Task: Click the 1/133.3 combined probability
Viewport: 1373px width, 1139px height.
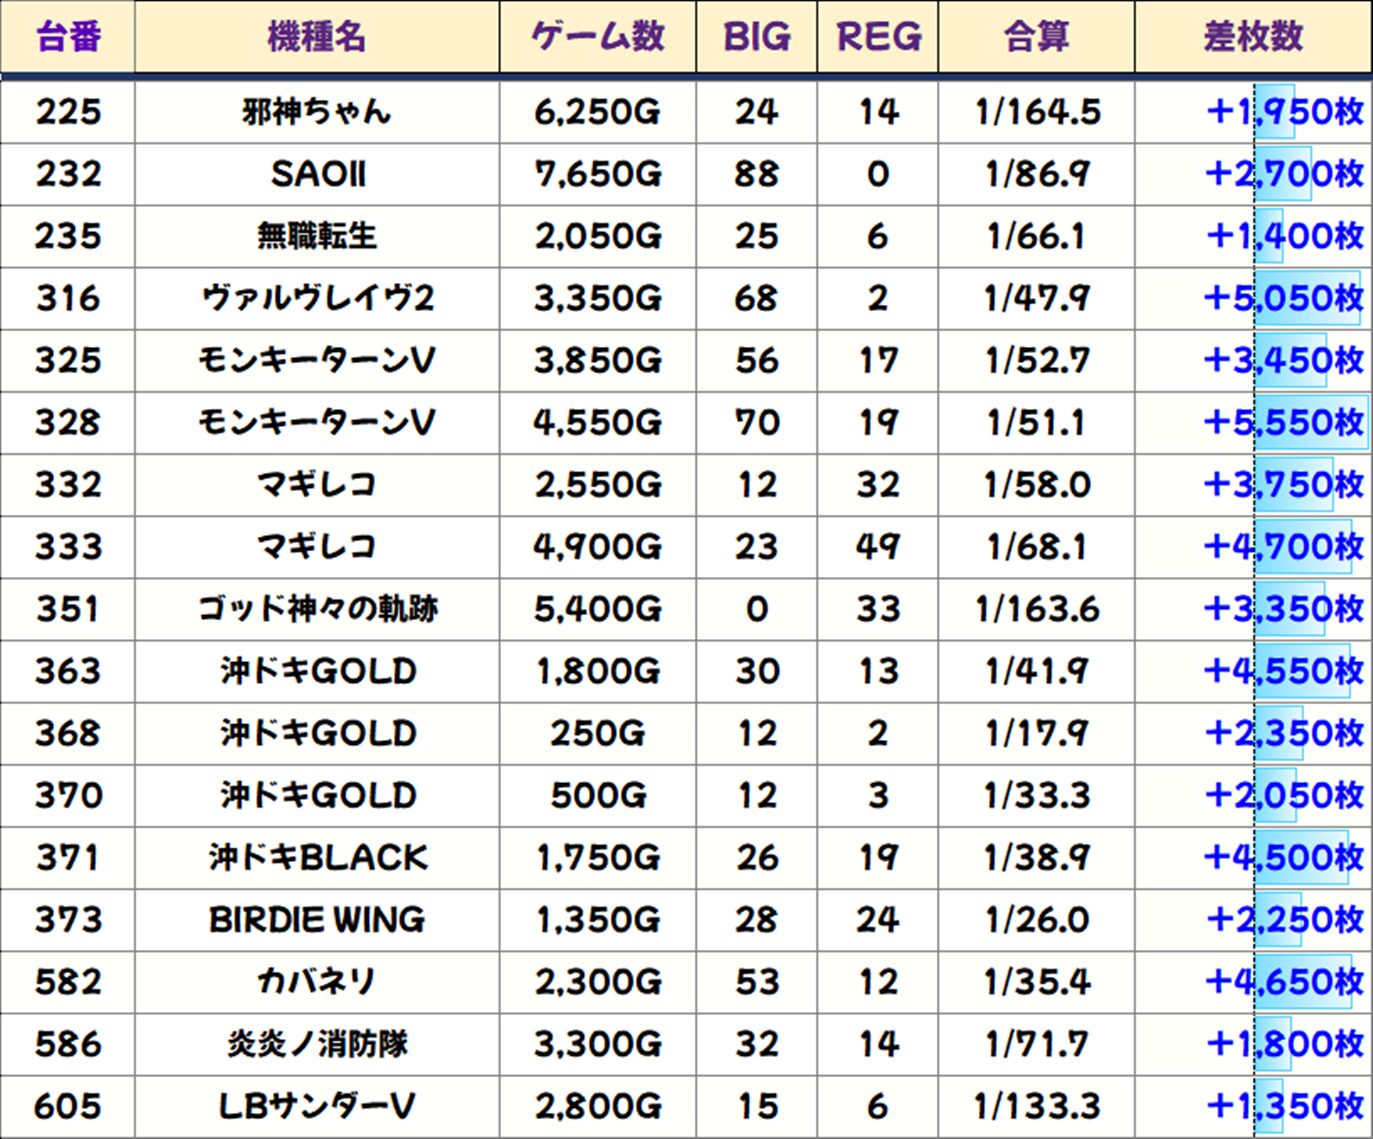Action: pos(1037,1106)
